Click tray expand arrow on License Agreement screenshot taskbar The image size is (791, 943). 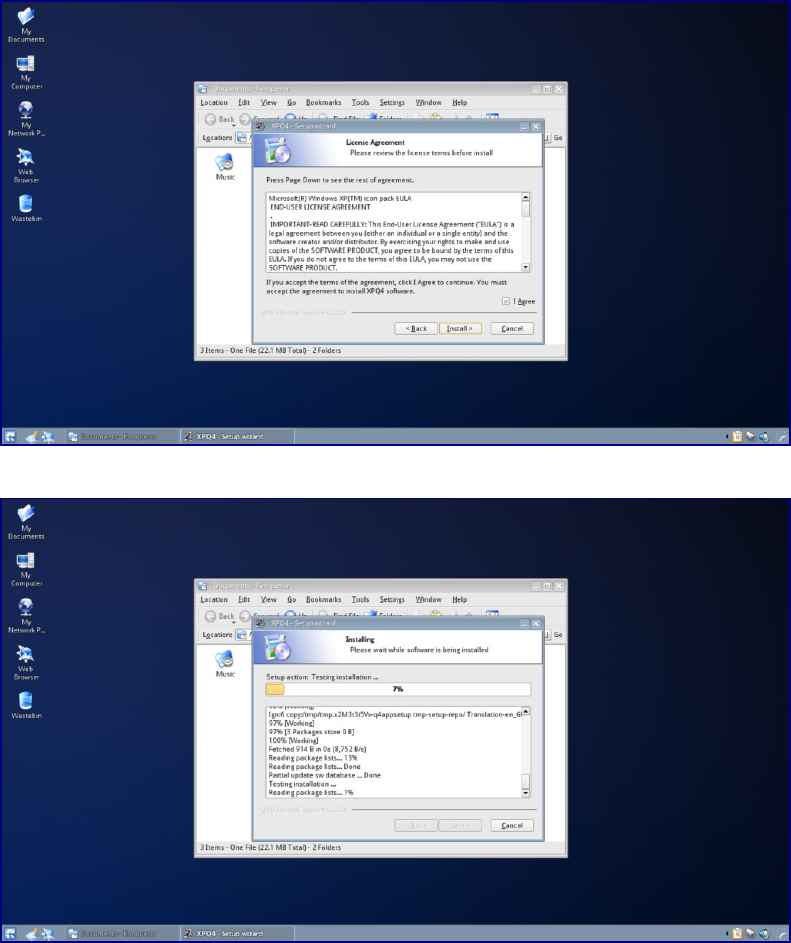point(727,437)
